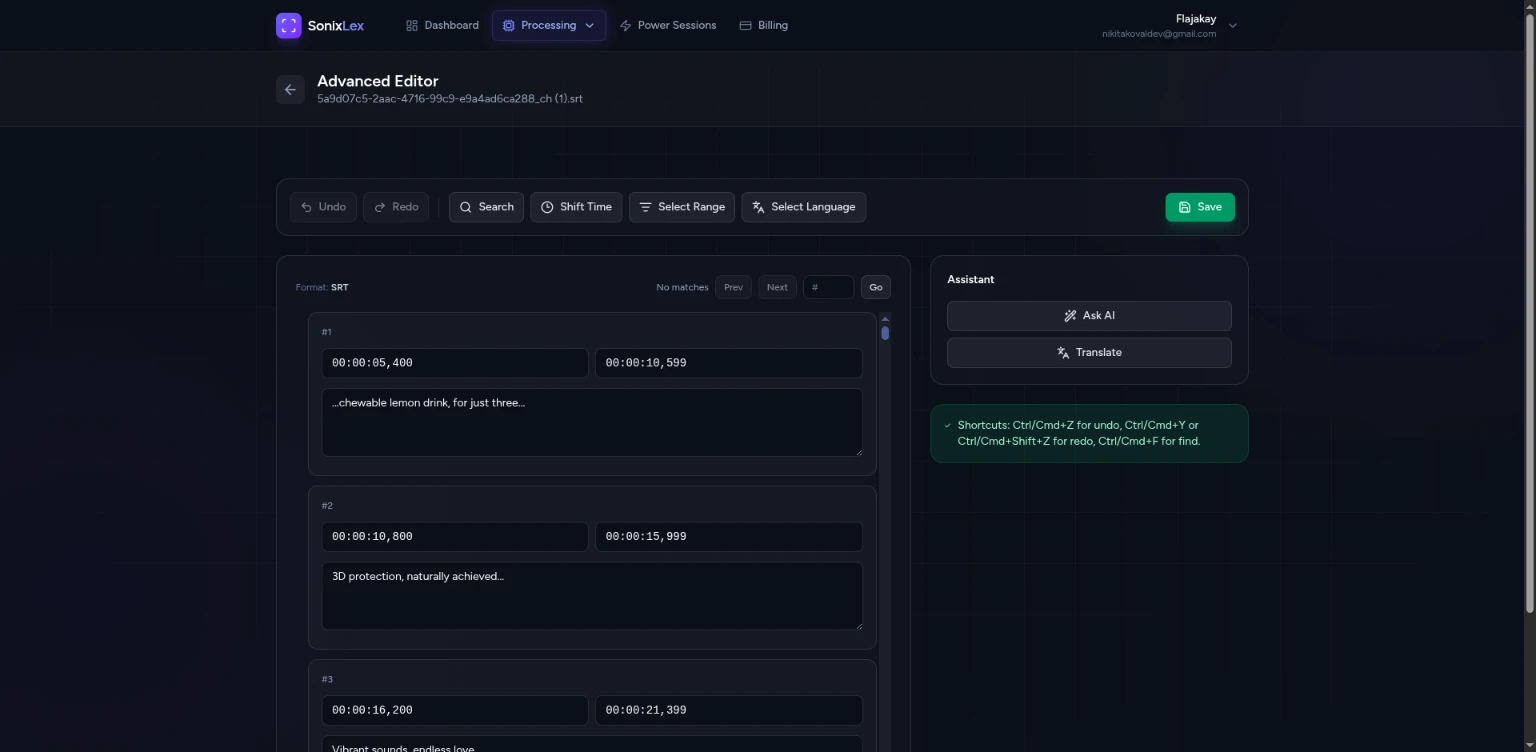The image size is (1536, 752).
Task: Go back using the left arrow button
Action: pos(290,90)
